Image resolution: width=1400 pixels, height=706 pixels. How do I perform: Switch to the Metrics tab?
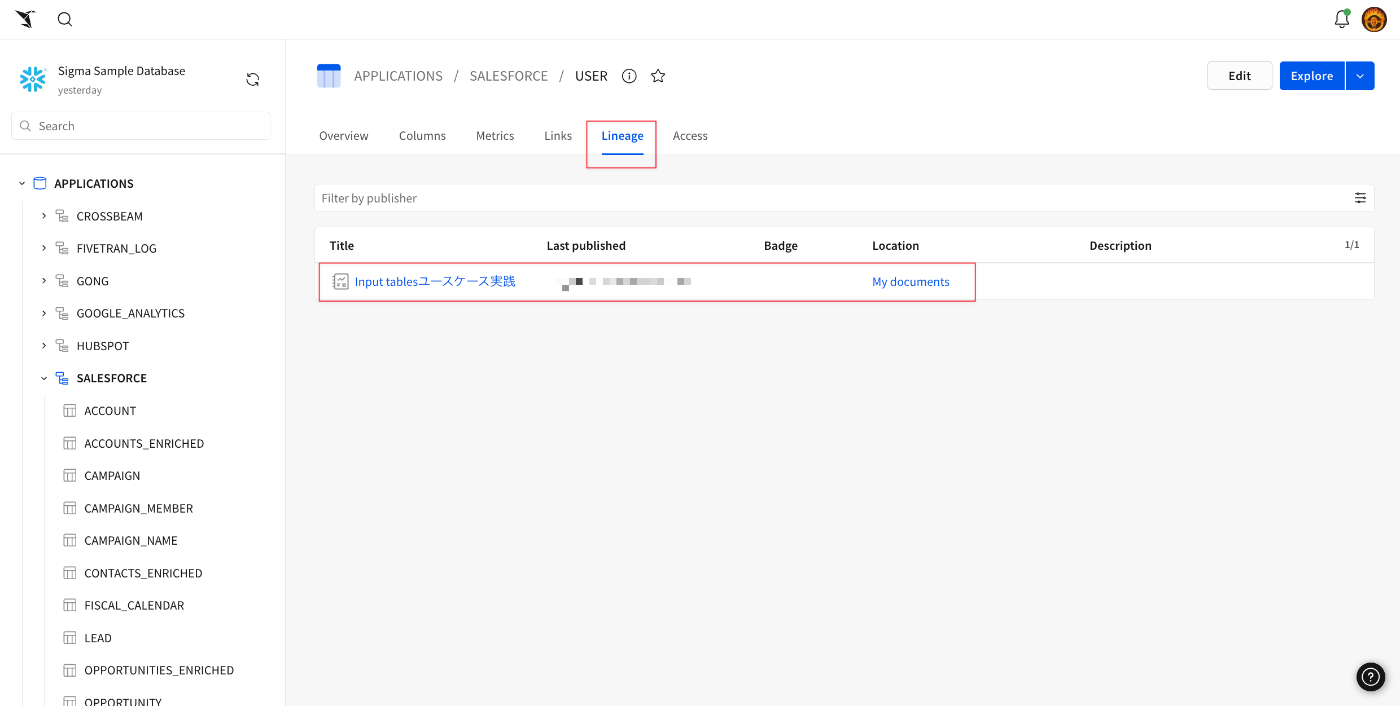[495, 136]
